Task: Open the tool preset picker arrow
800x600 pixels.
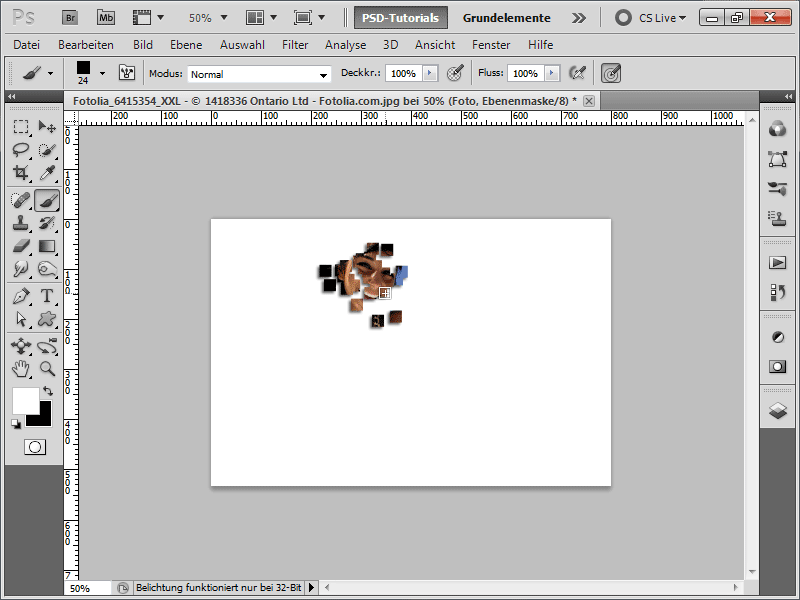Action: tap(50, 73)
